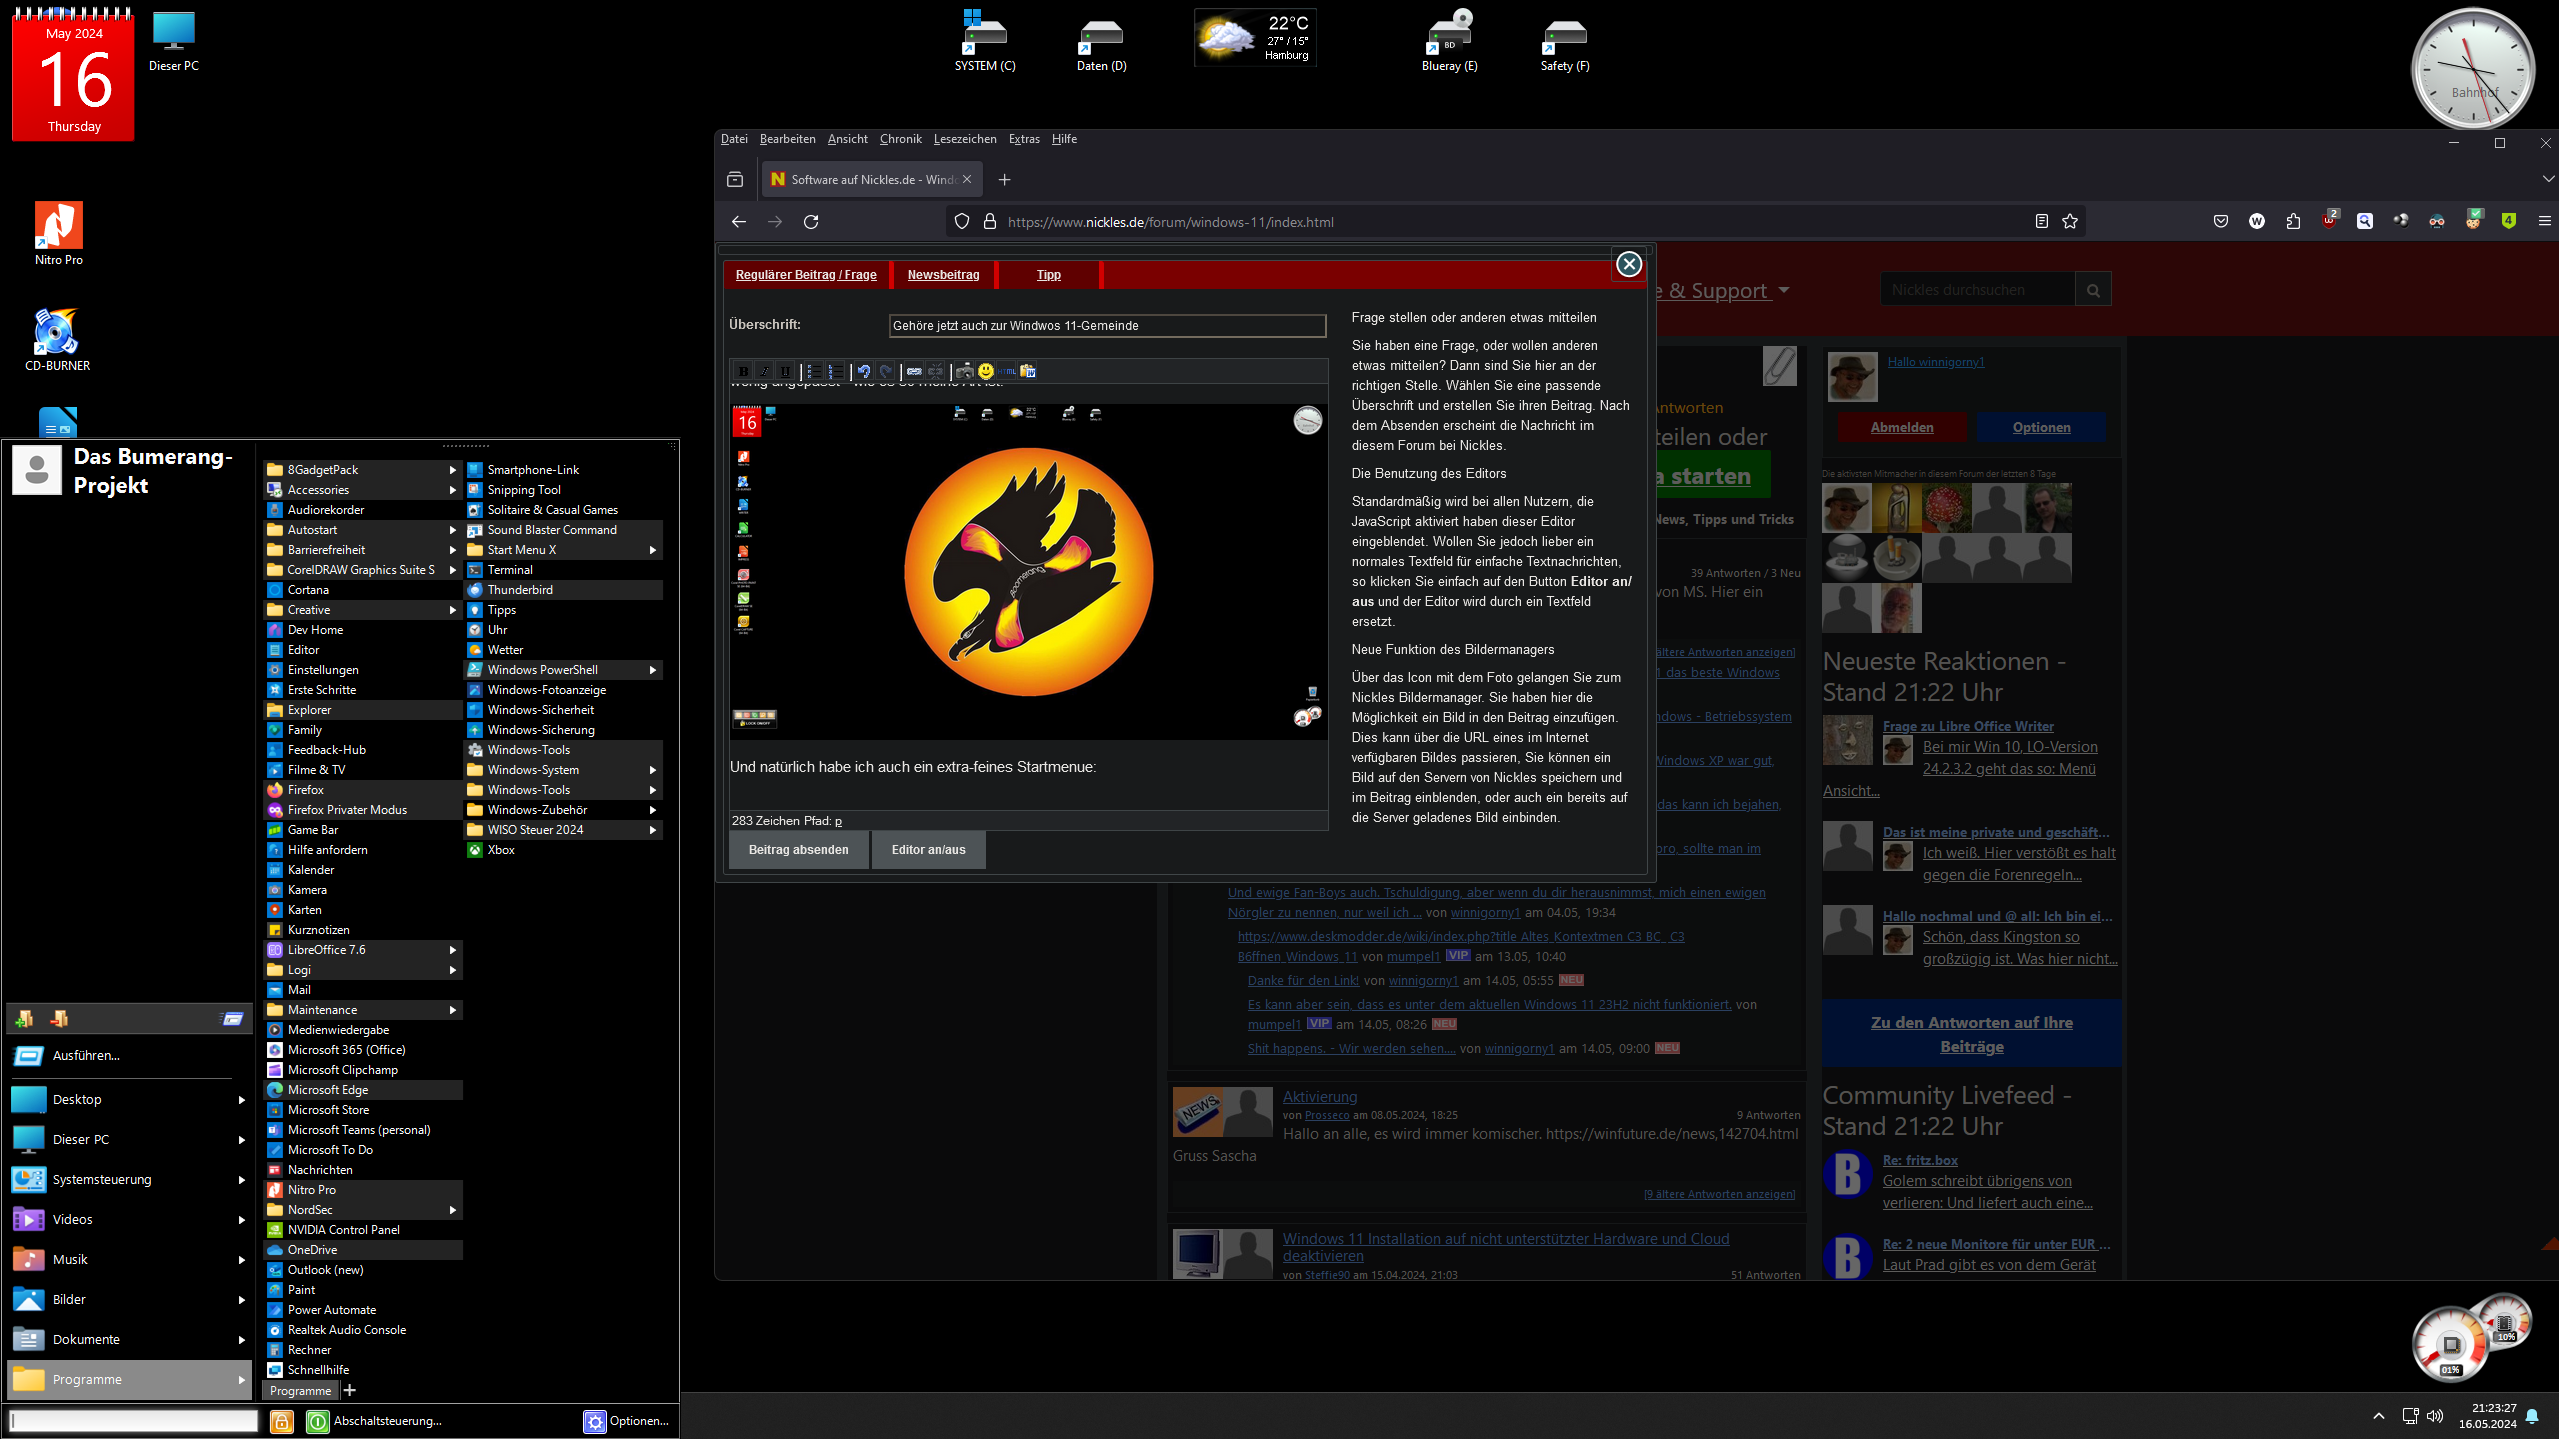Click the undo arrow in editor toolbar
The image size is (2559, 1439).
click(864, 371)
